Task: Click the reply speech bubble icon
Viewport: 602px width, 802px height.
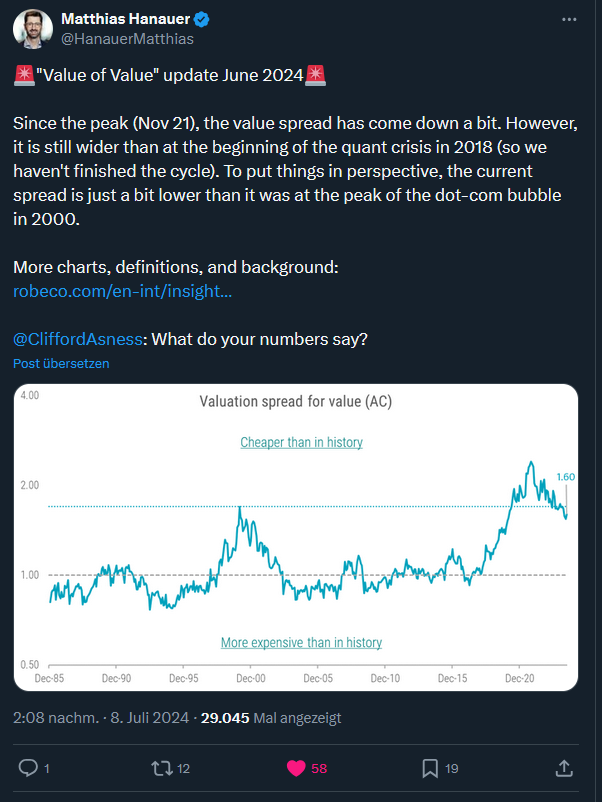Action: pos(28,768)
